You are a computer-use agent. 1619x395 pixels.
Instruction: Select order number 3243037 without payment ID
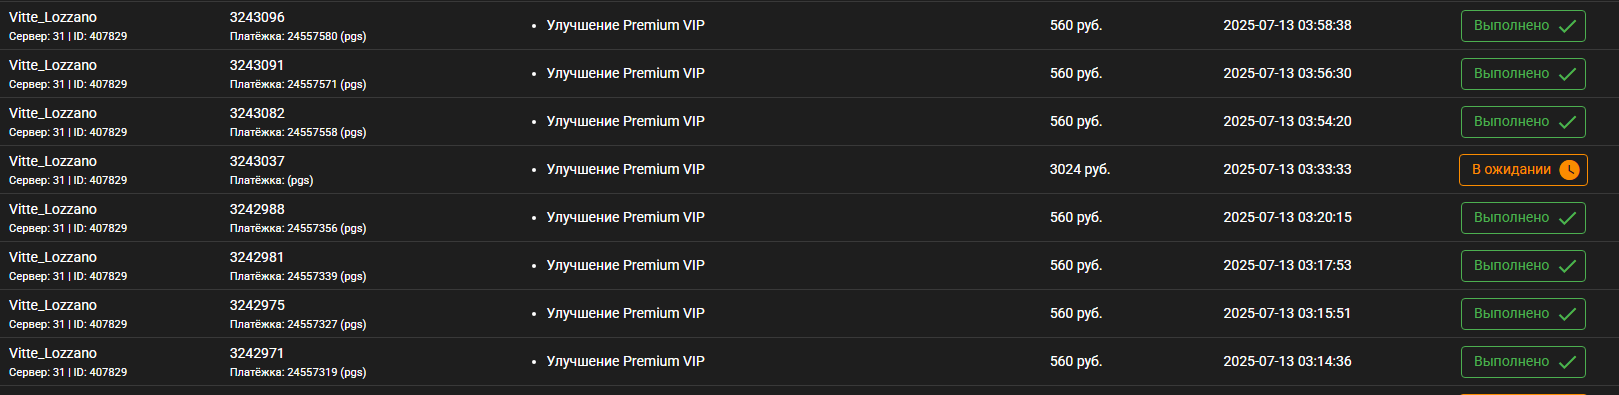[257, 161]
